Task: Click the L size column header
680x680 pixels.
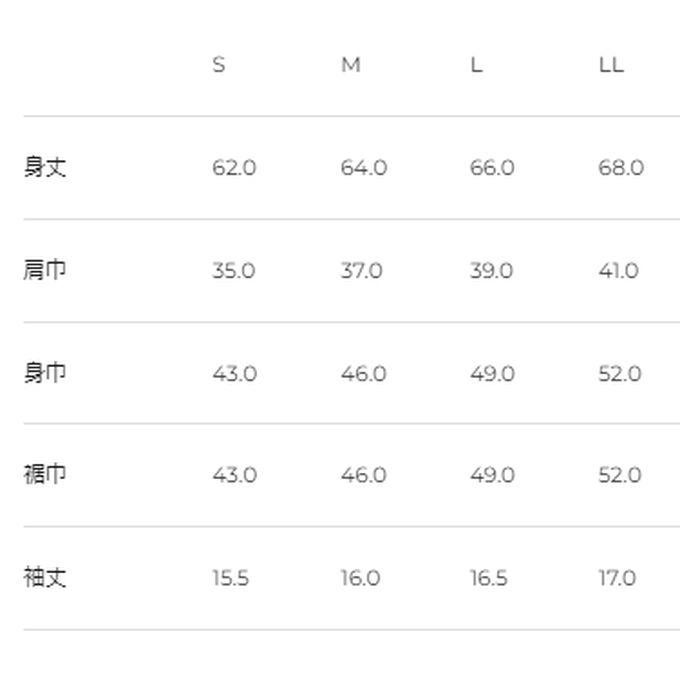Action: (476, 65)
